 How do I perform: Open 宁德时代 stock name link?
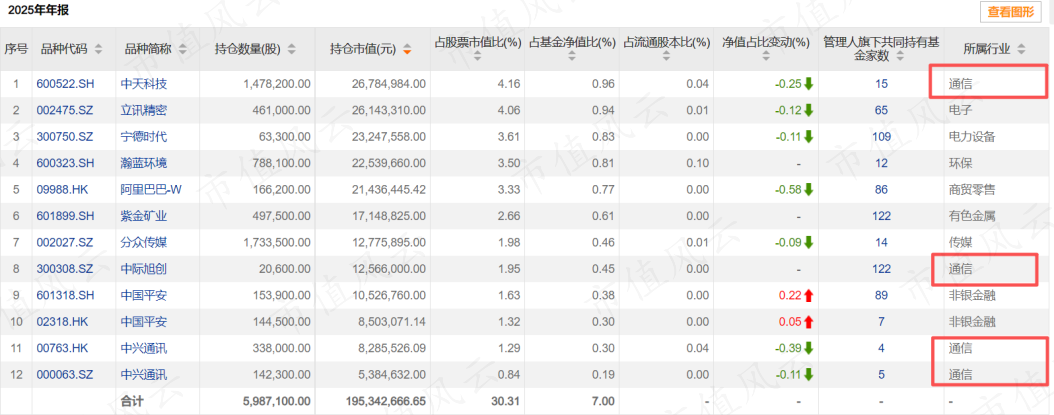tap(144, 137)
